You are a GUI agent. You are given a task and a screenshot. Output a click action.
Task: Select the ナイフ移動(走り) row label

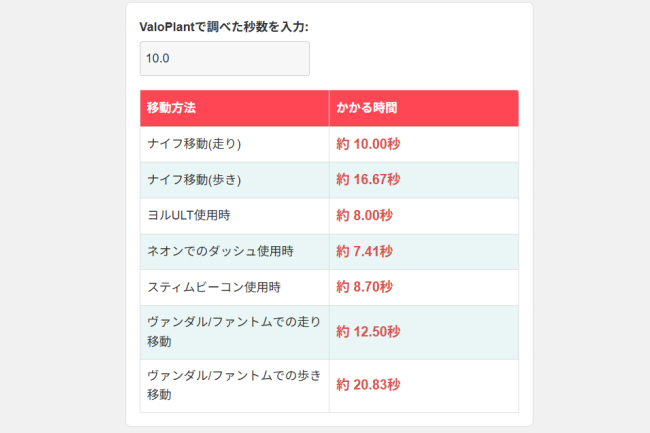pyautogui.click(x=194, y=144)
